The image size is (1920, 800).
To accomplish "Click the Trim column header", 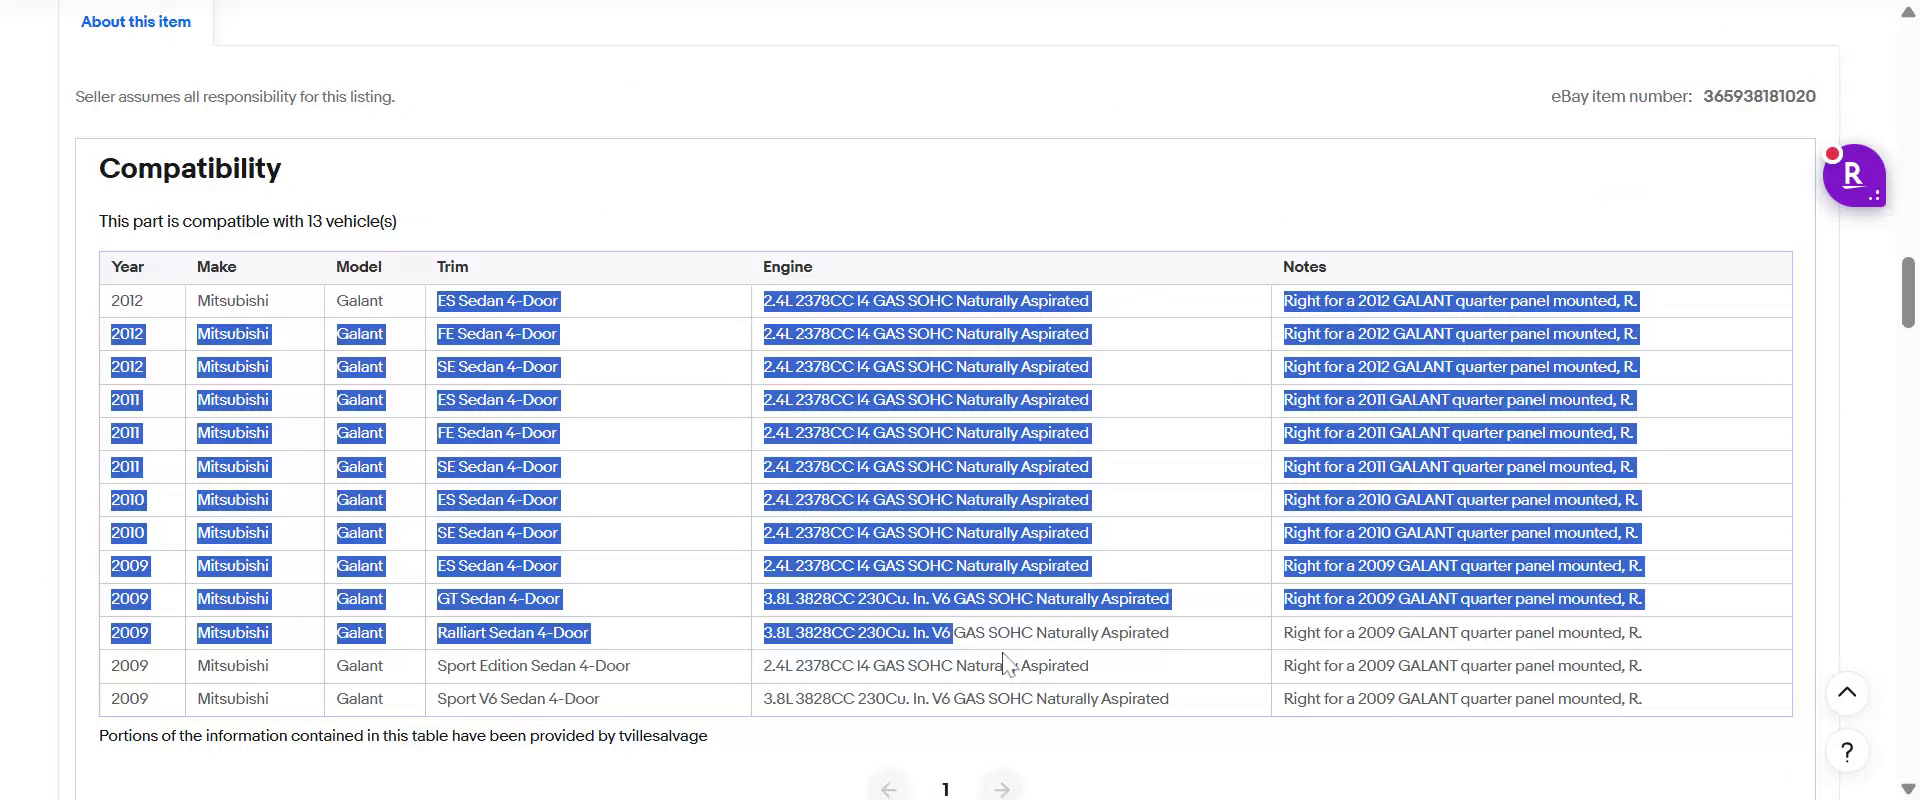I will (x=452, y=267).
